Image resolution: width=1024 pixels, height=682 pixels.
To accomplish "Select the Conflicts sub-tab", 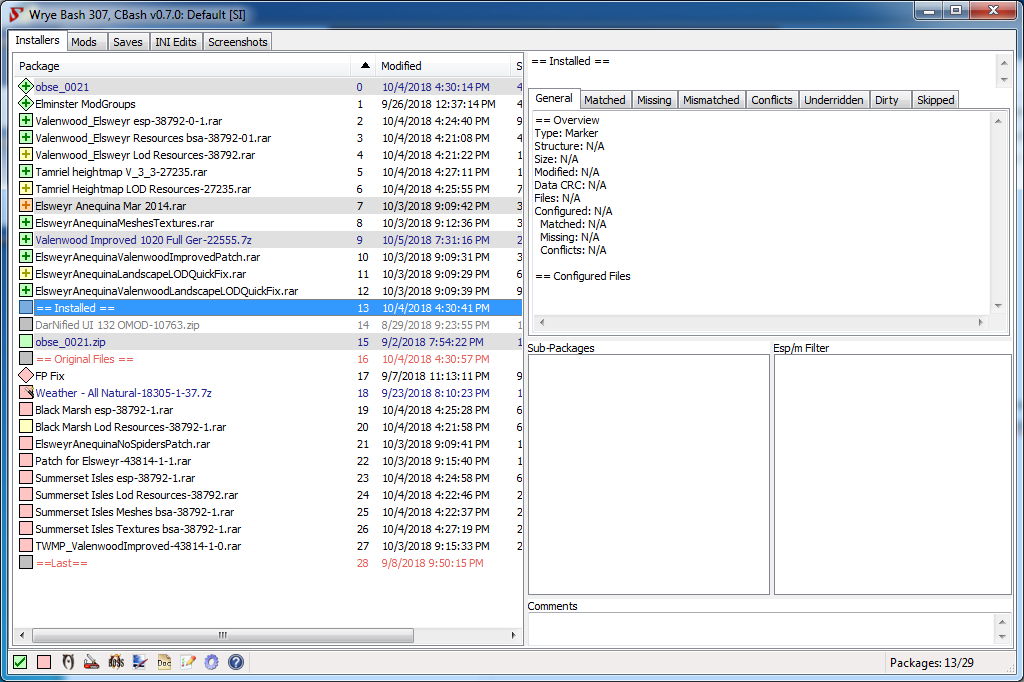I will (771, 99).
